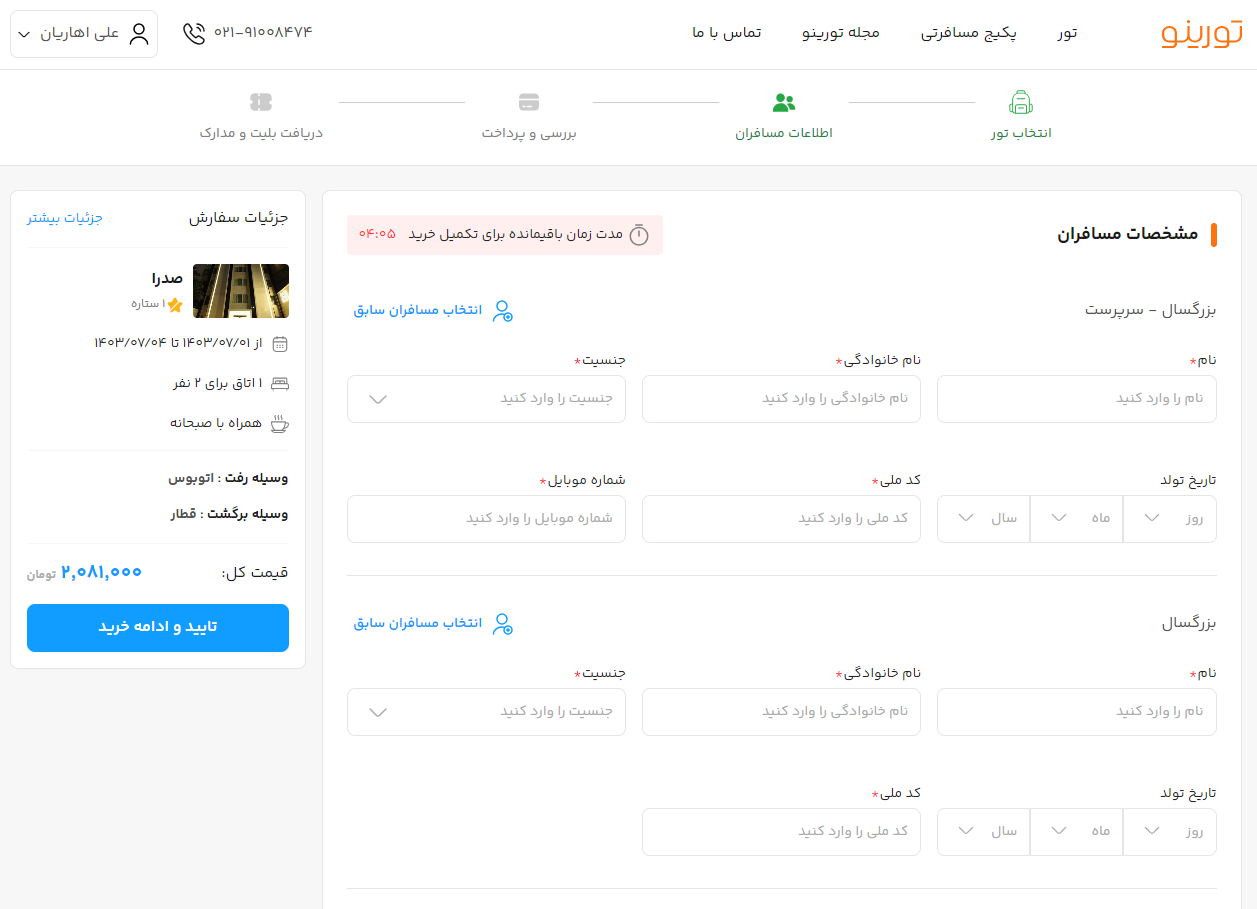Click the previous passengers icon for supervisor

pyautogui.click(x=503, y=311)
